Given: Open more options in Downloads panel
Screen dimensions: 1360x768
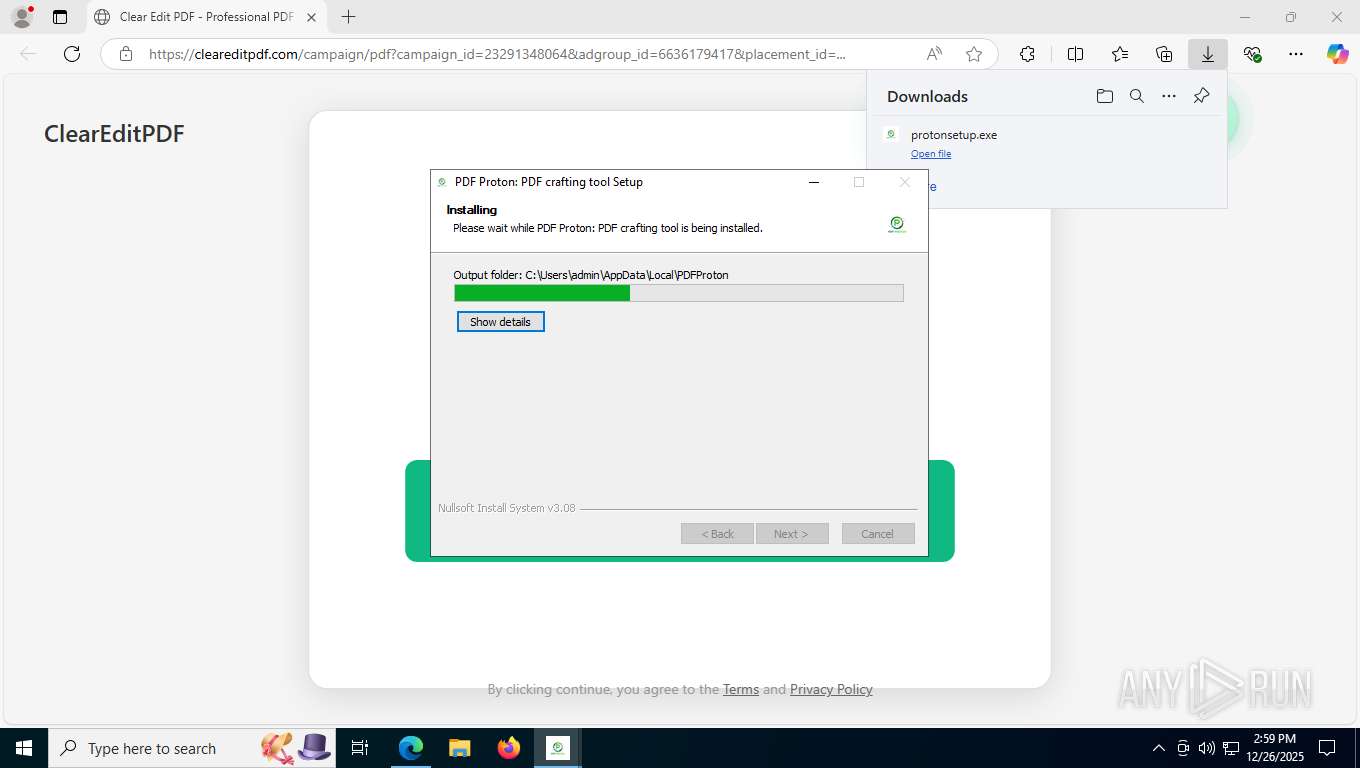Looking at the screenshot, I should tap(1168, 96).
